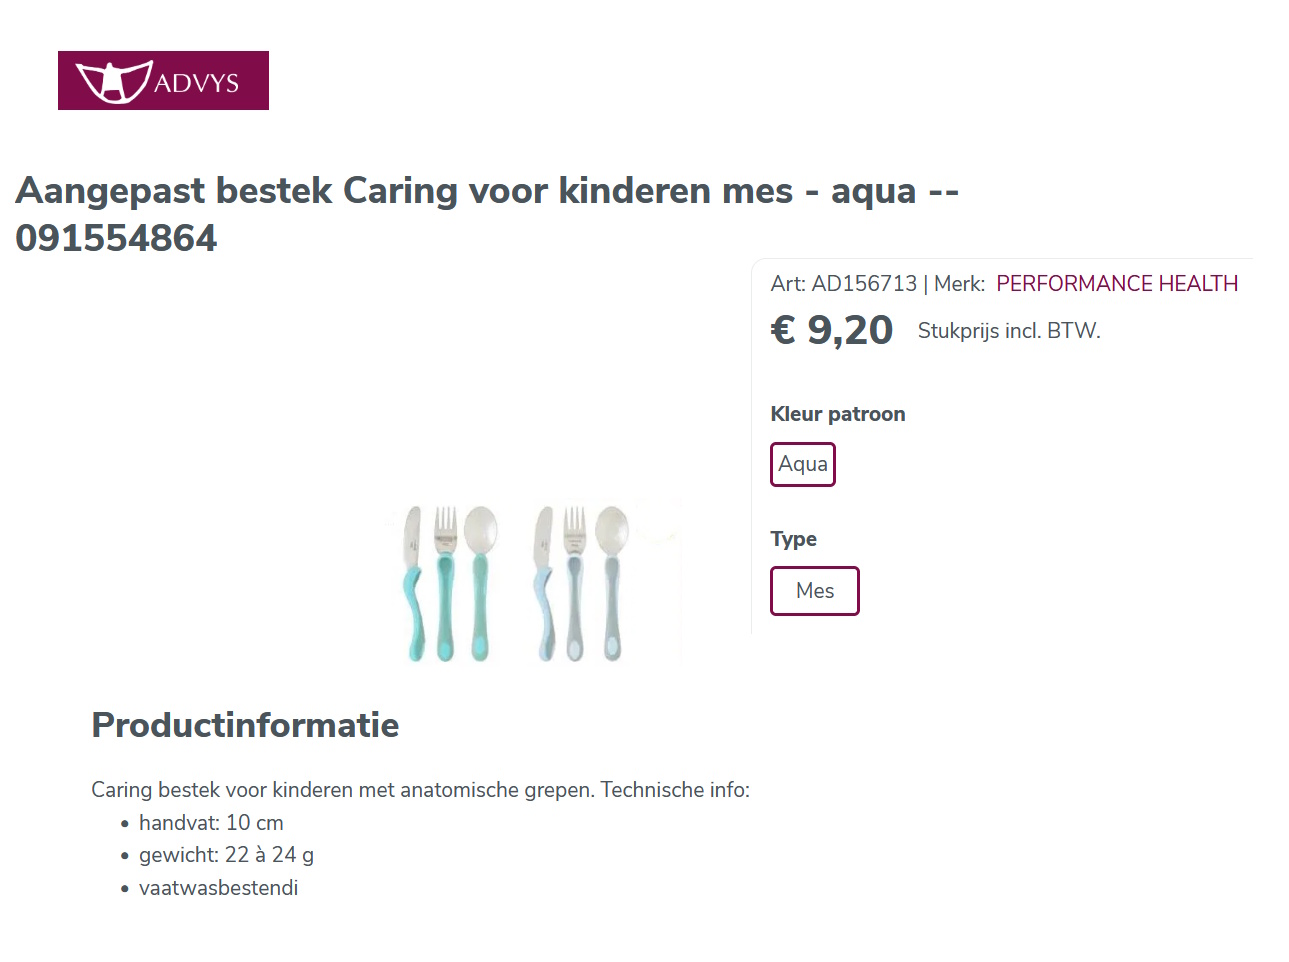1289x962 pixels.
Task: Click the Caring bestek description paragraph
Action: 420,789
